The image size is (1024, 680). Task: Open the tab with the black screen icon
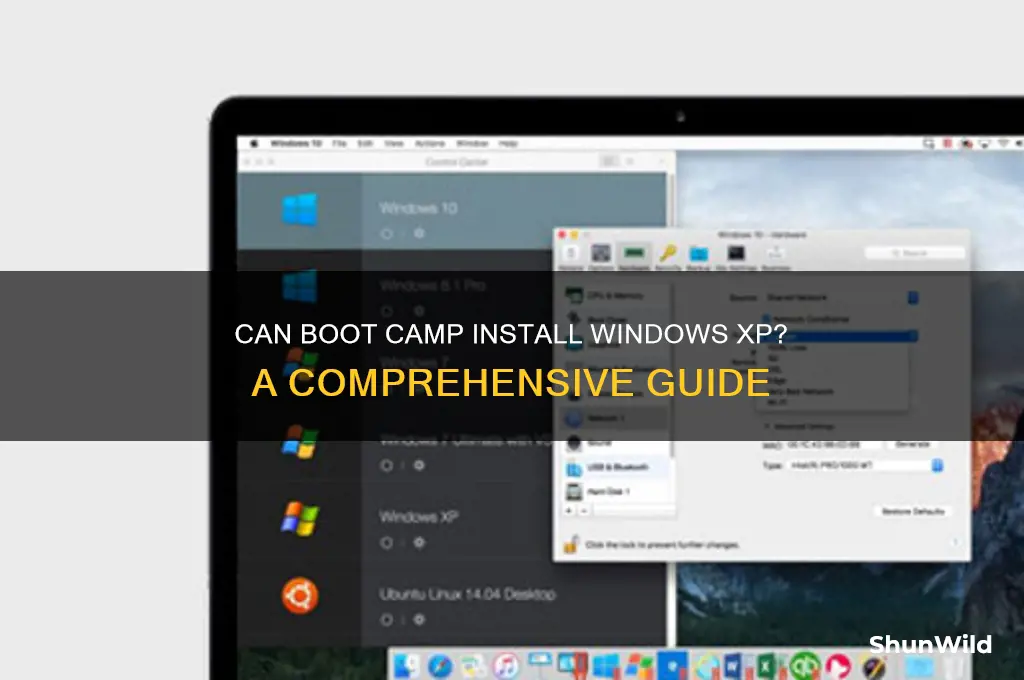click(x=736, y=257)
